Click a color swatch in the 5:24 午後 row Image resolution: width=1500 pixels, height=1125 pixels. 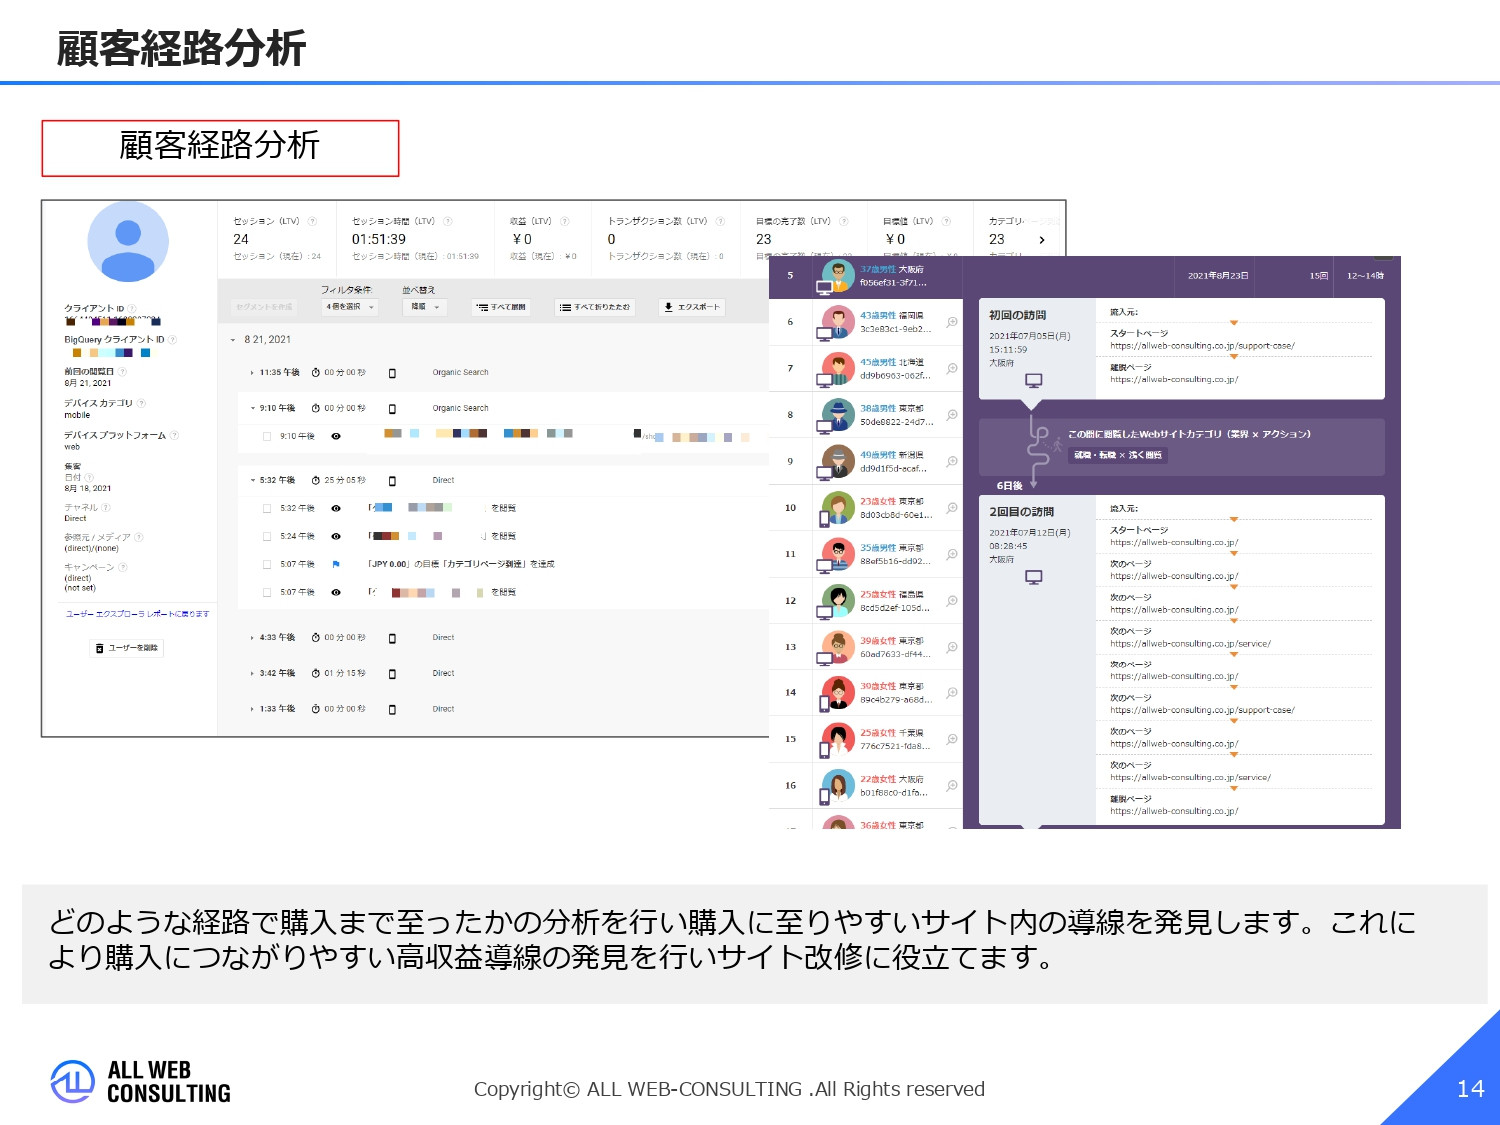coord(385,536)
